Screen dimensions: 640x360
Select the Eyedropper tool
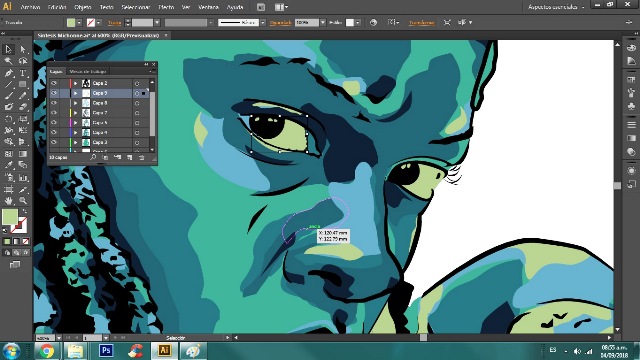point(8,165)
